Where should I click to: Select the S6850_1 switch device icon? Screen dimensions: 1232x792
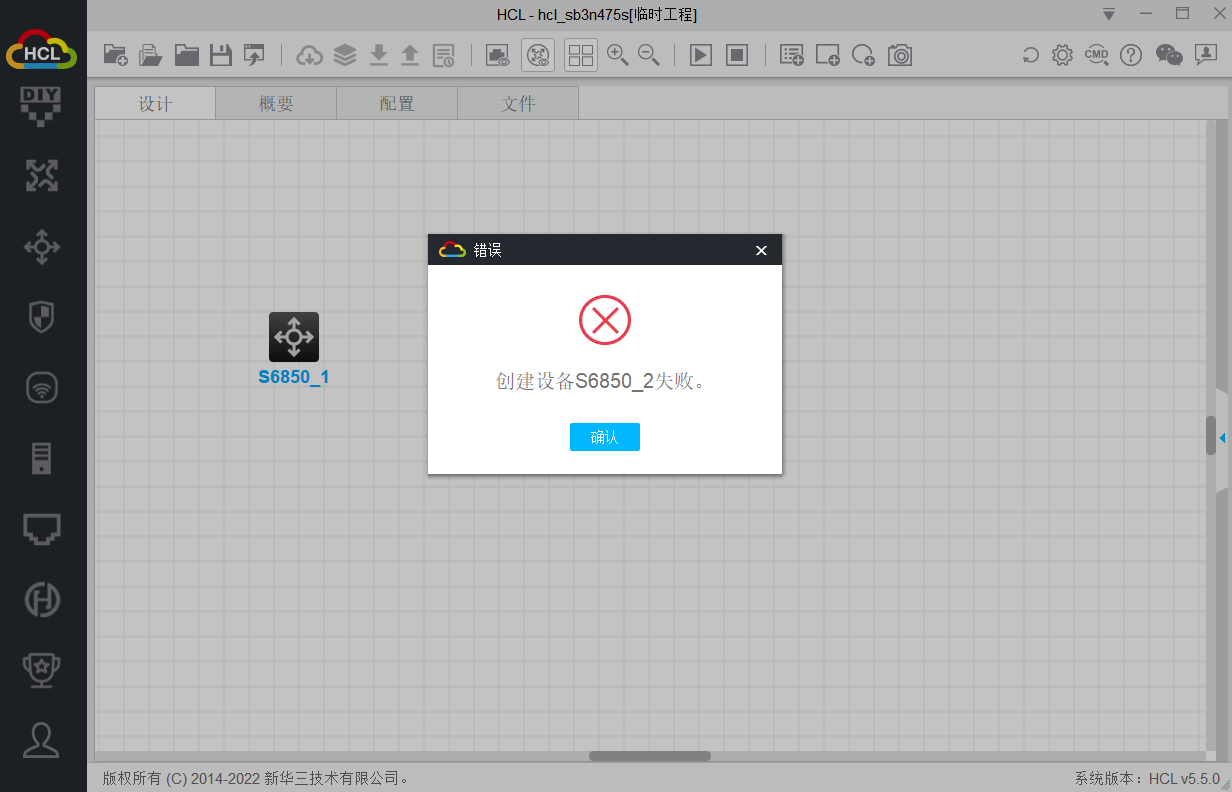click(294, 337)
